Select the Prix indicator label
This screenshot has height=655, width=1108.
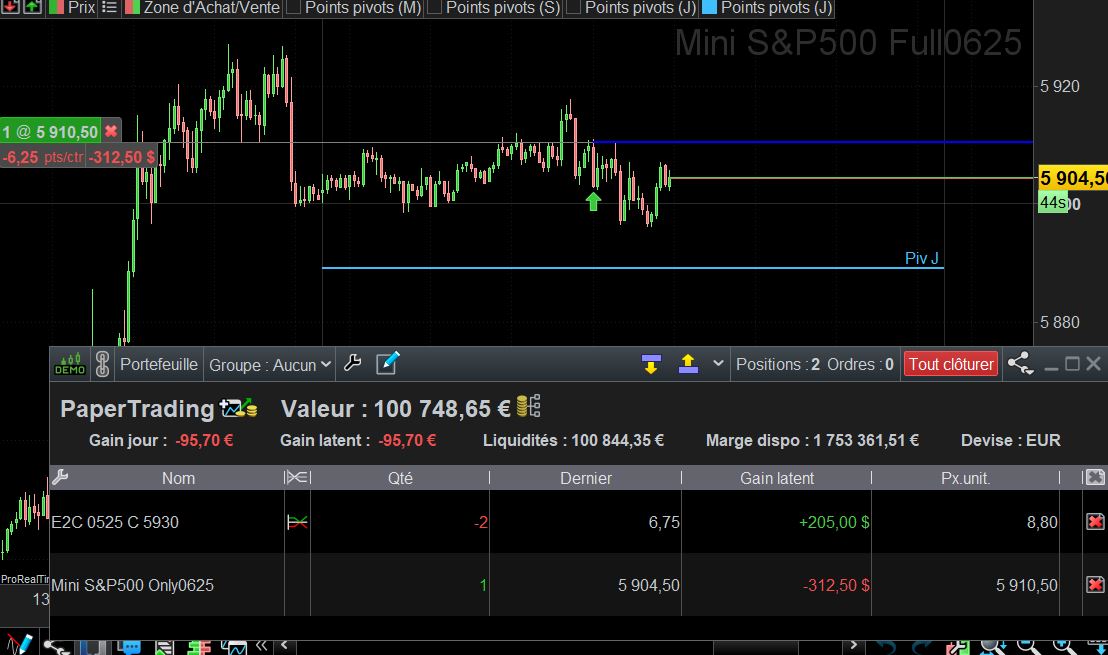coord(81,8)
